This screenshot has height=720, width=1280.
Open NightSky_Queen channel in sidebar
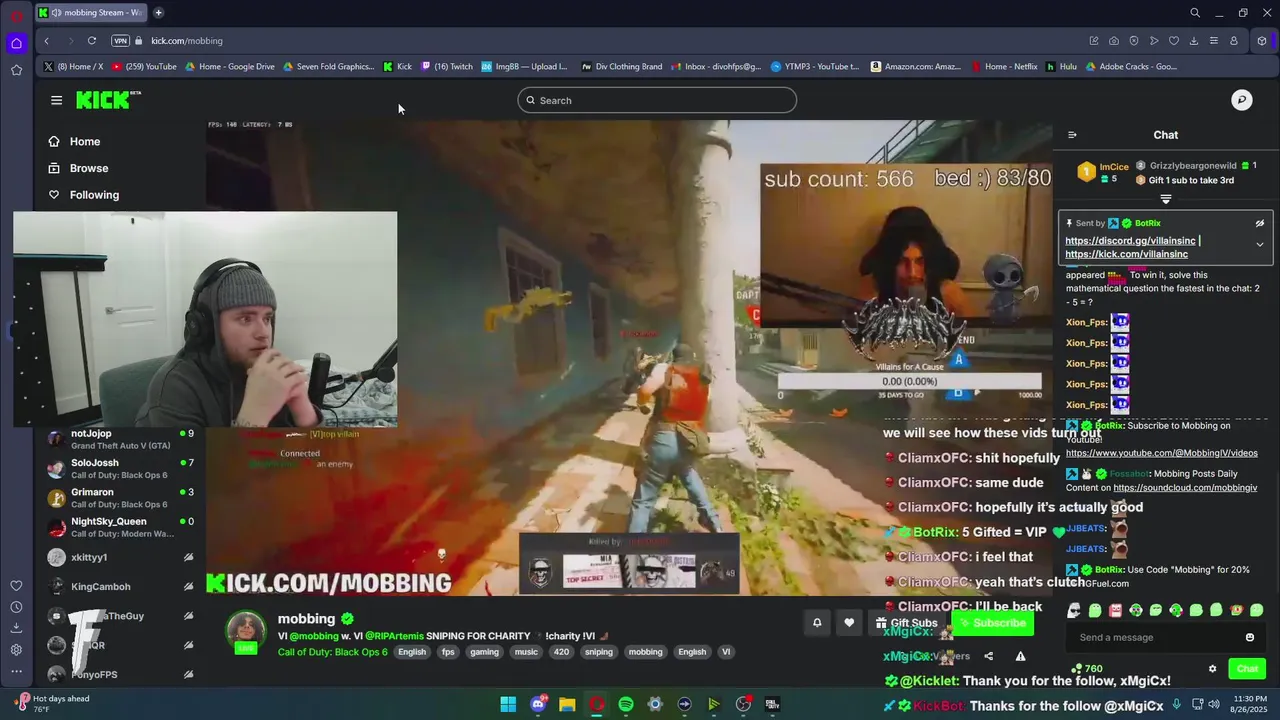[x=120, y=527]
